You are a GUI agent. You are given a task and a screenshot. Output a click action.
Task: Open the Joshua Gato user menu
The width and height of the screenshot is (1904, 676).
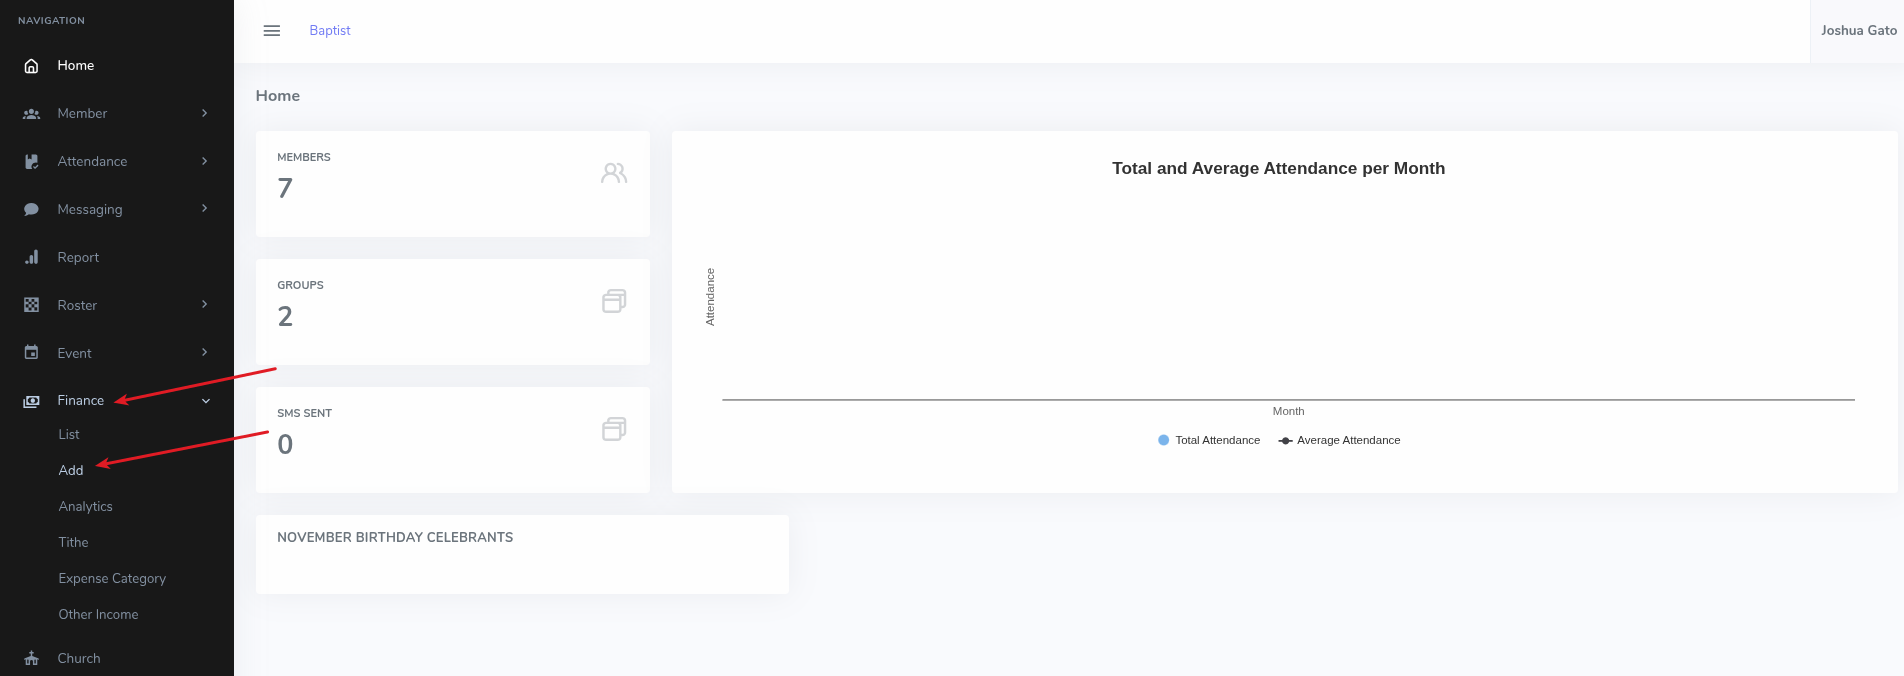[1858, 31]
